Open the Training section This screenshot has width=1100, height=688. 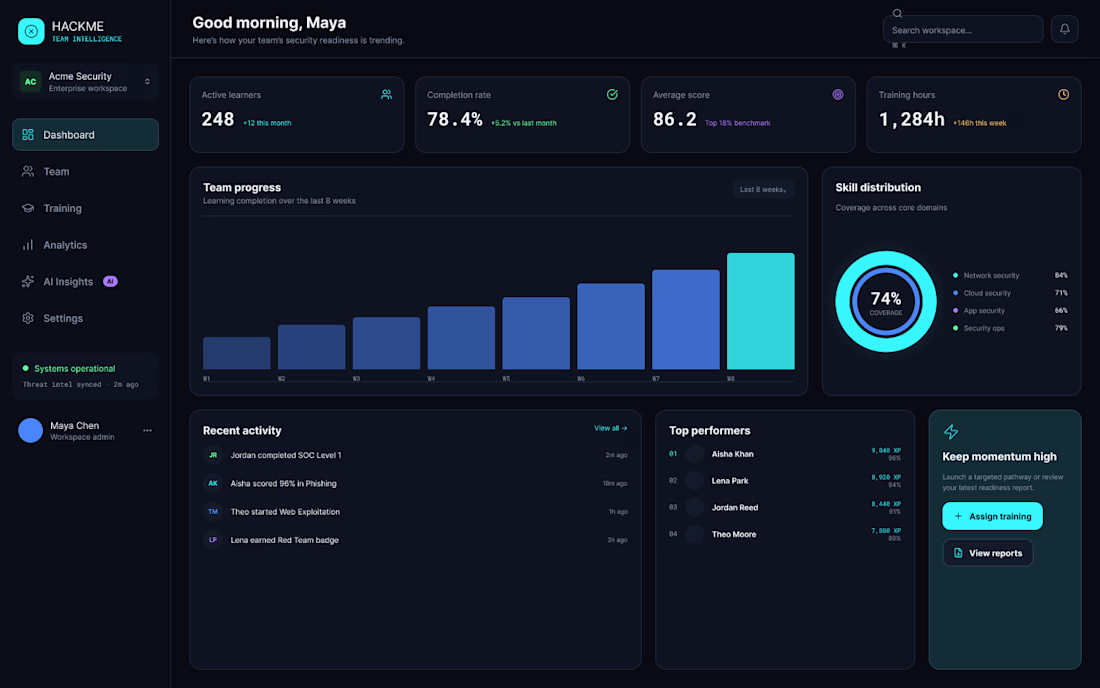(86, 208)
